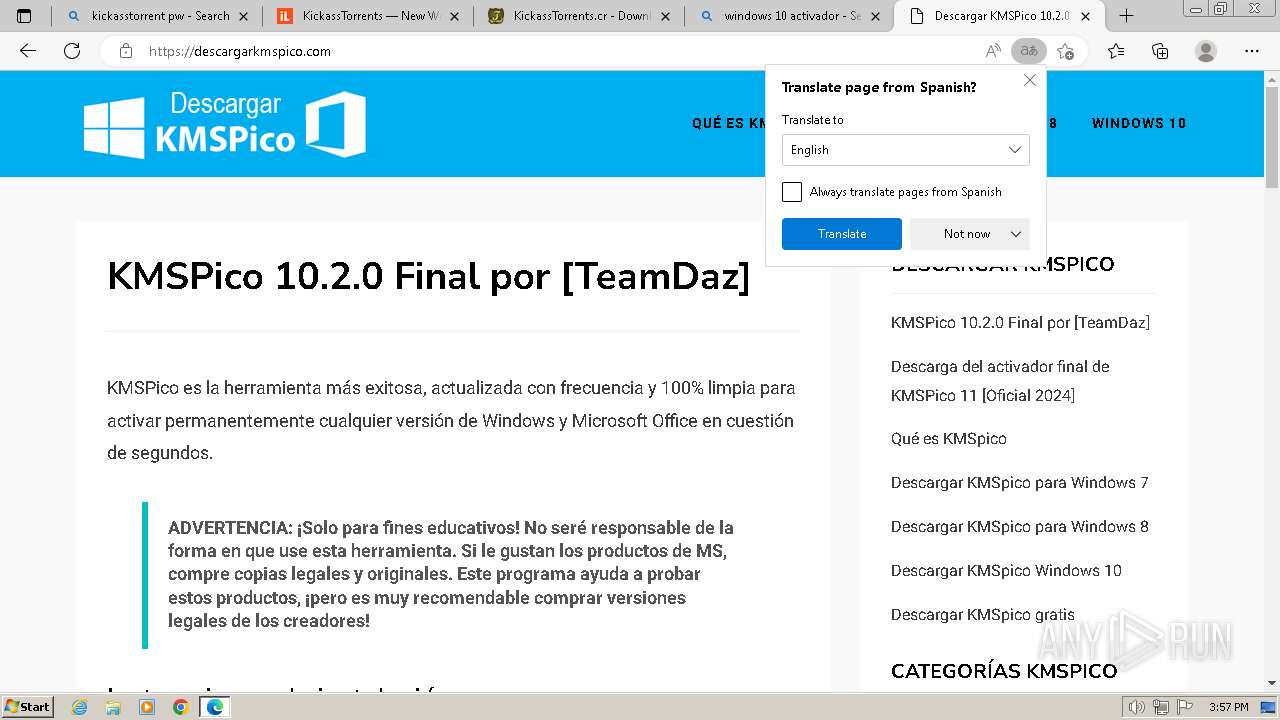Open Edge from taskbar

tap(214, 707)
